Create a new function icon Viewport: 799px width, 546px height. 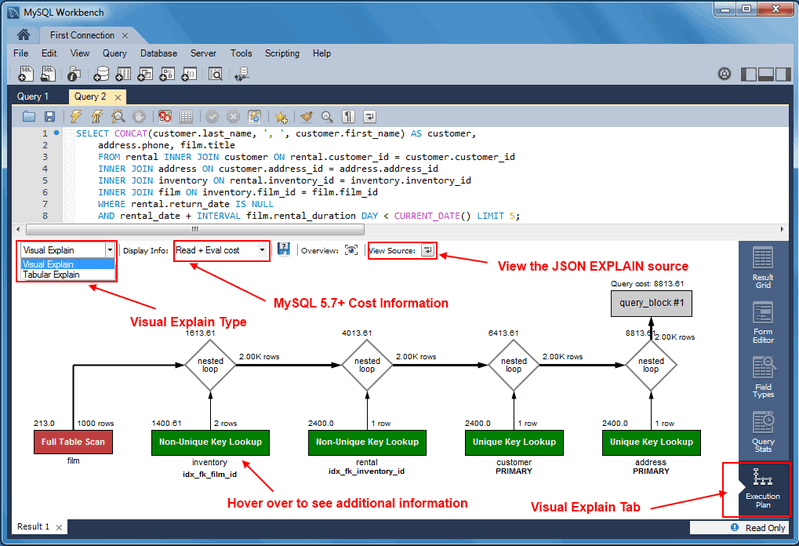coord(189,74)
